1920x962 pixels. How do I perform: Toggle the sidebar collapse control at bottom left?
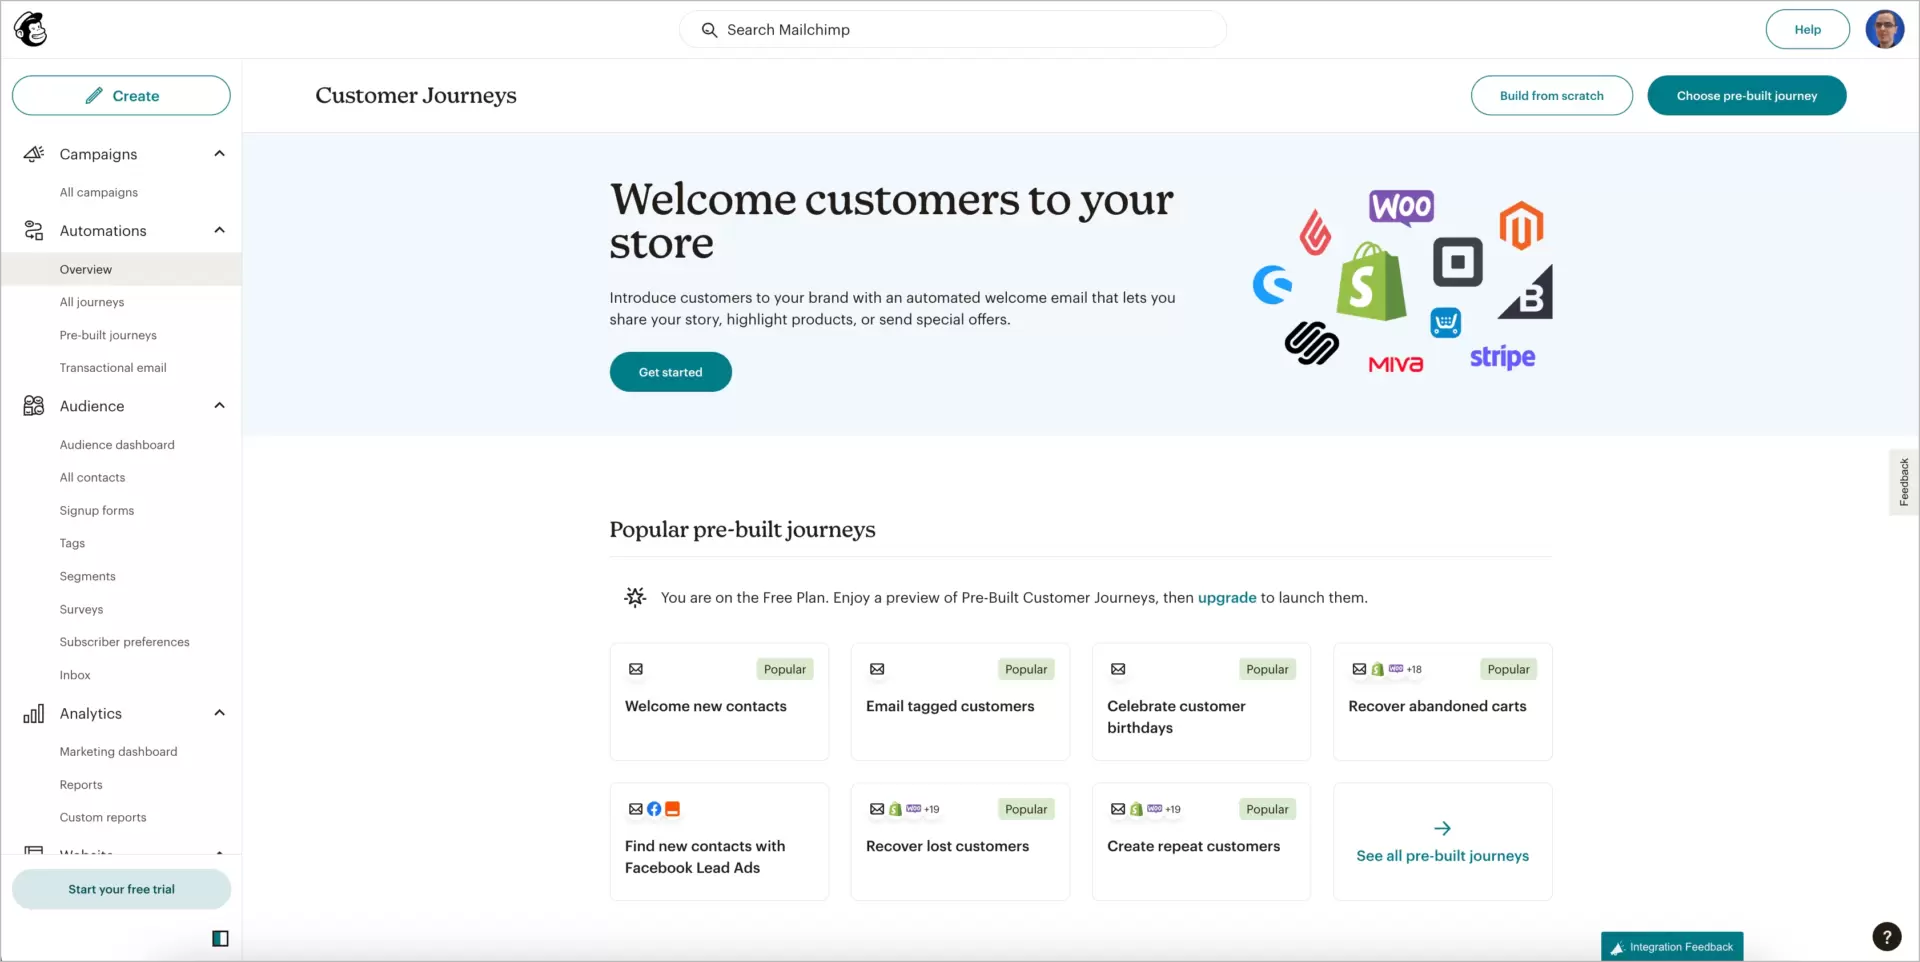[220, 938]
